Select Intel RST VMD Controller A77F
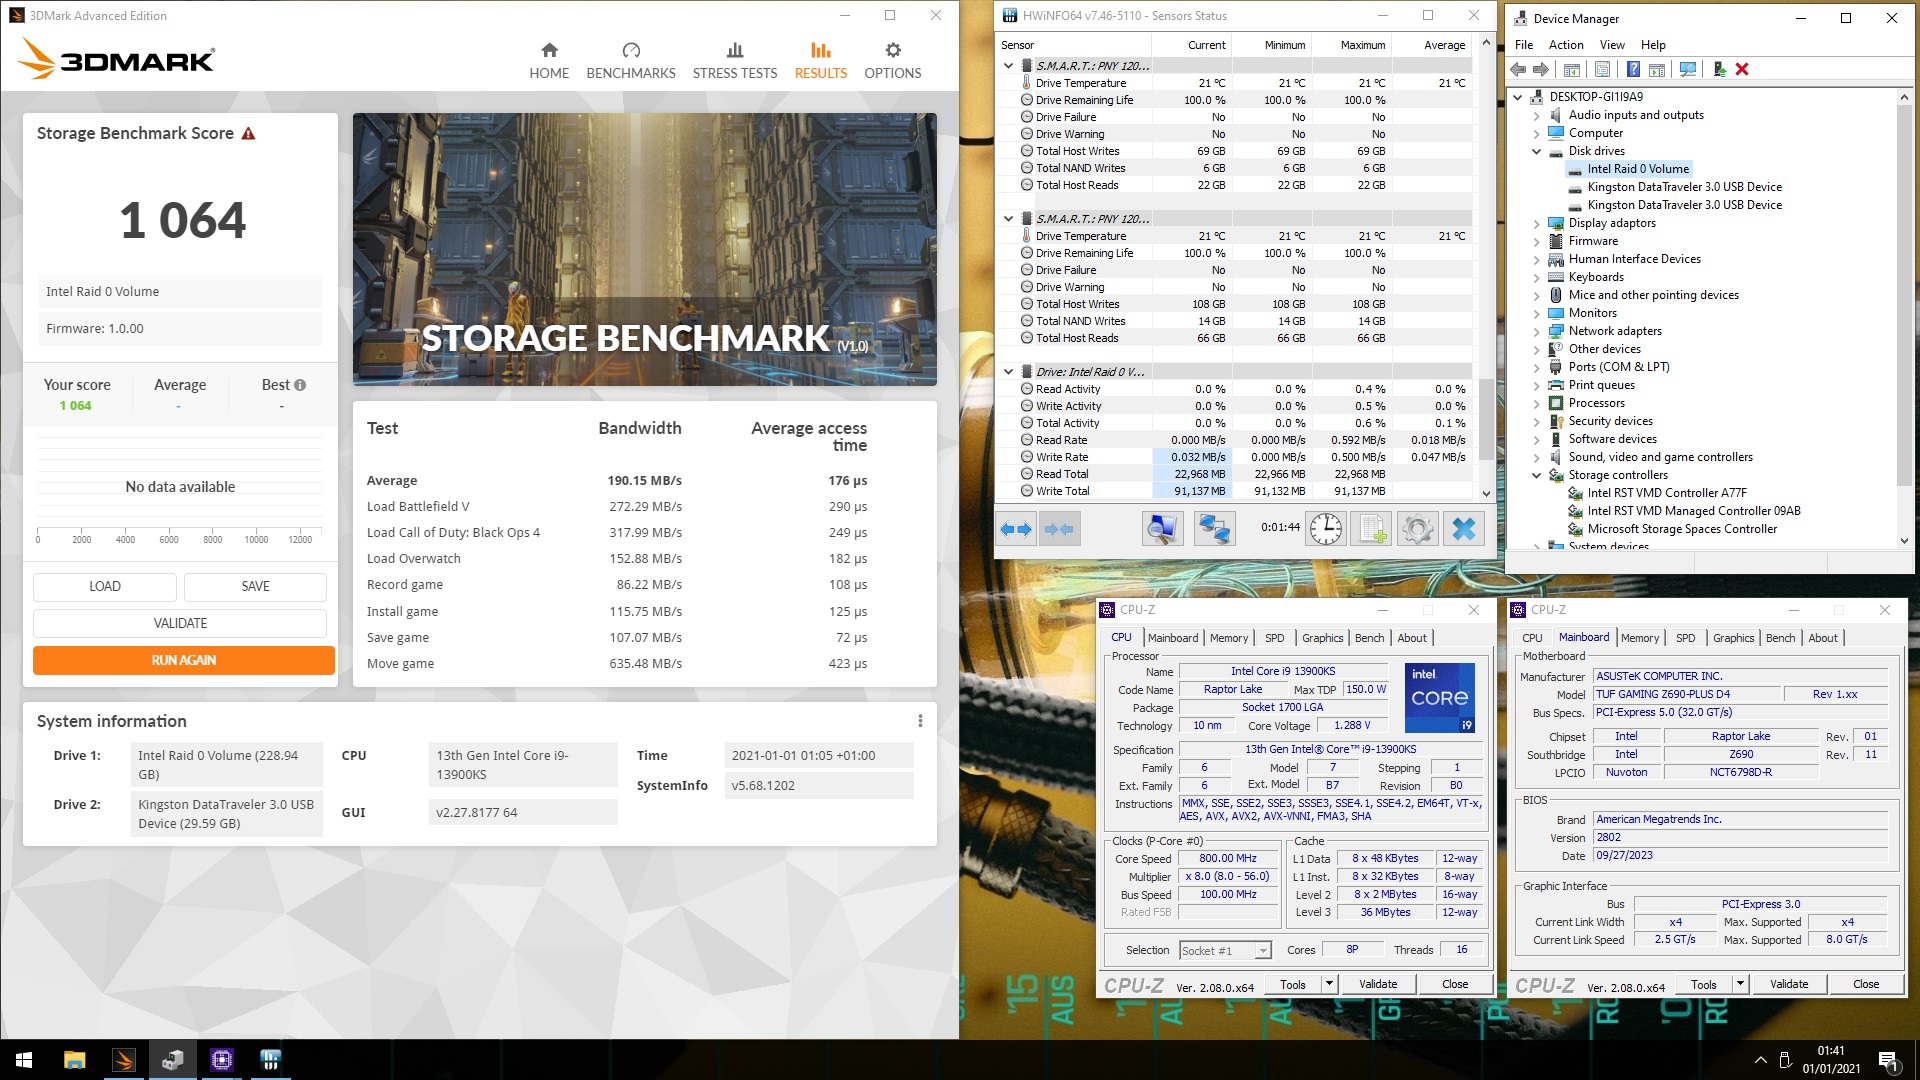Screen dimensions: 1920x1080 tap(1667, 493)
